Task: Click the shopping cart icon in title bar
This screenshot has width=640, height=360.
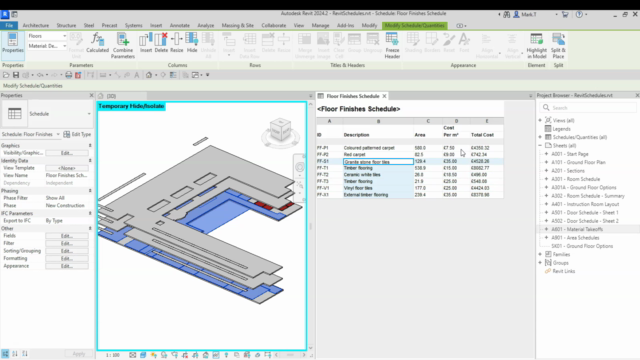Action: (565, 14)
